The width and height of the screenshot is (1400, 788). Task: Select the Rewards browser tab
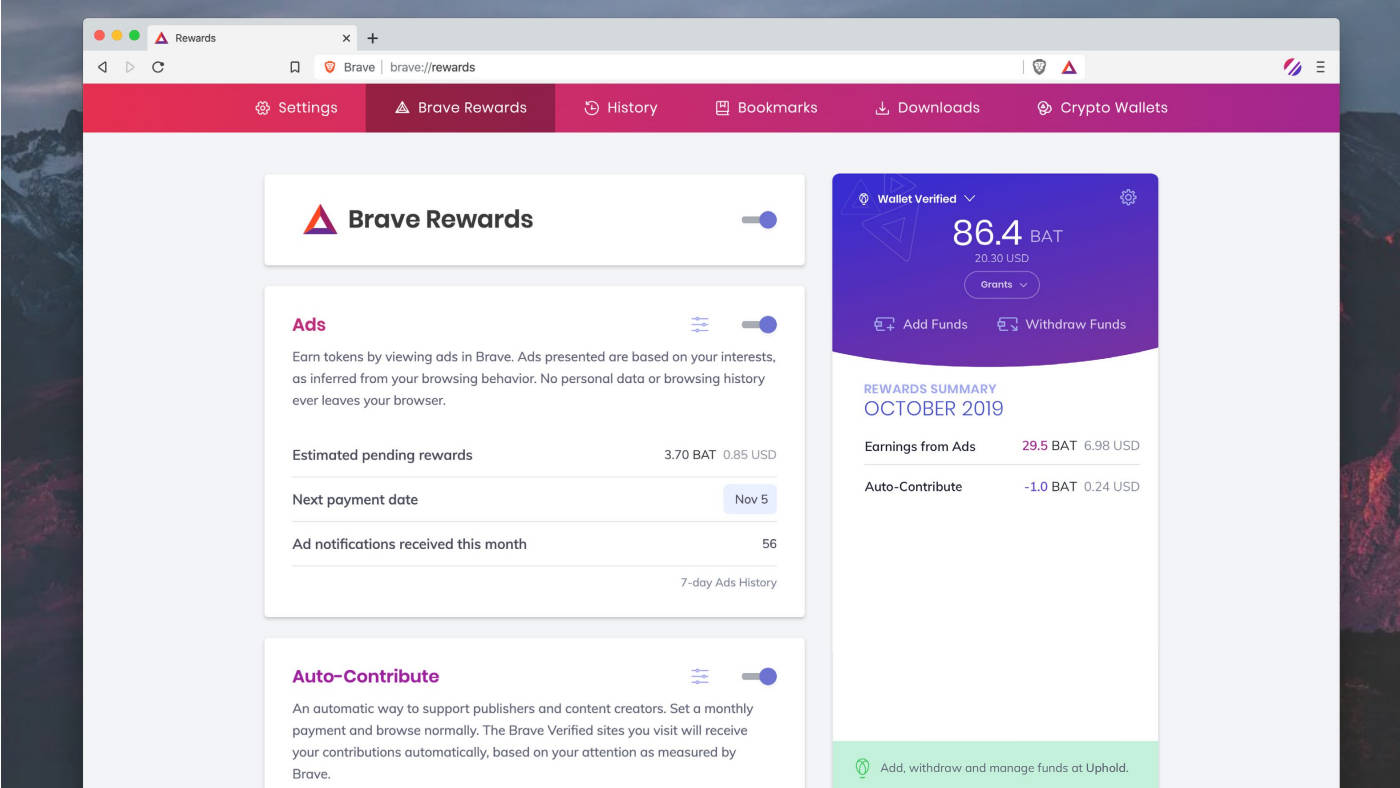click(254, 38)
